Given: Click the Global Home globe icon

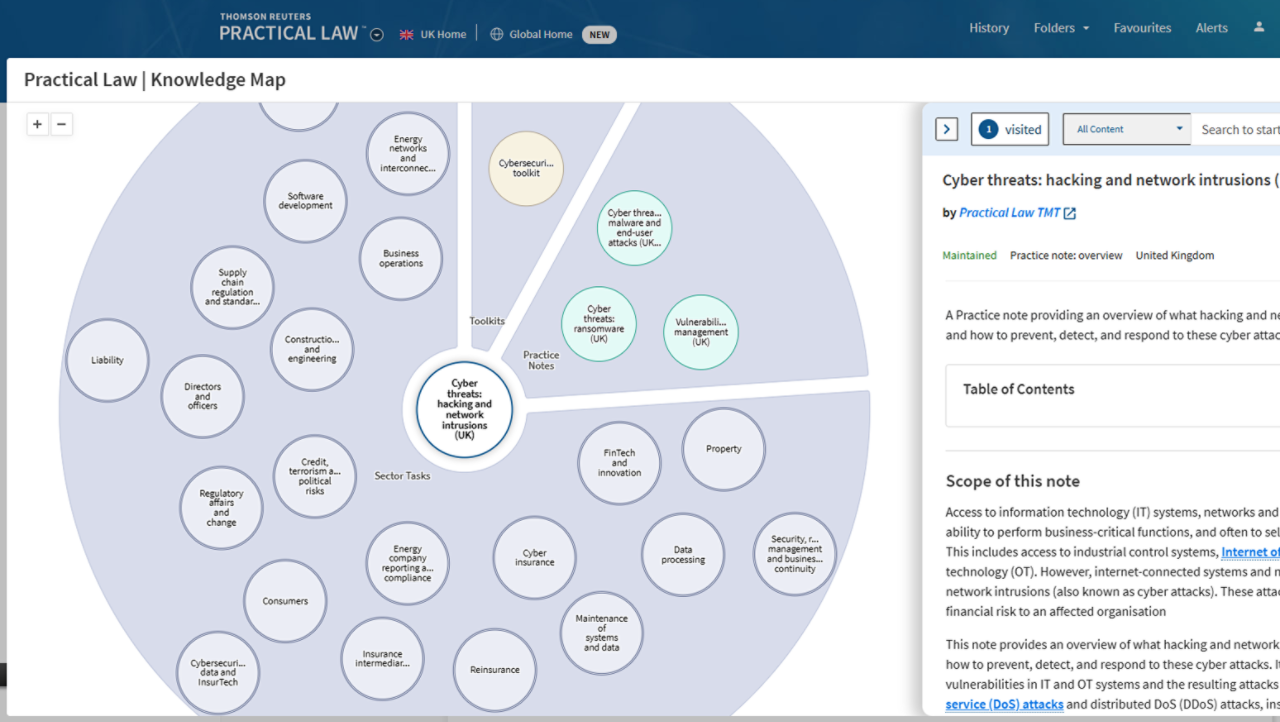Looking at the screenshot, I should click(x=496, y=34).
